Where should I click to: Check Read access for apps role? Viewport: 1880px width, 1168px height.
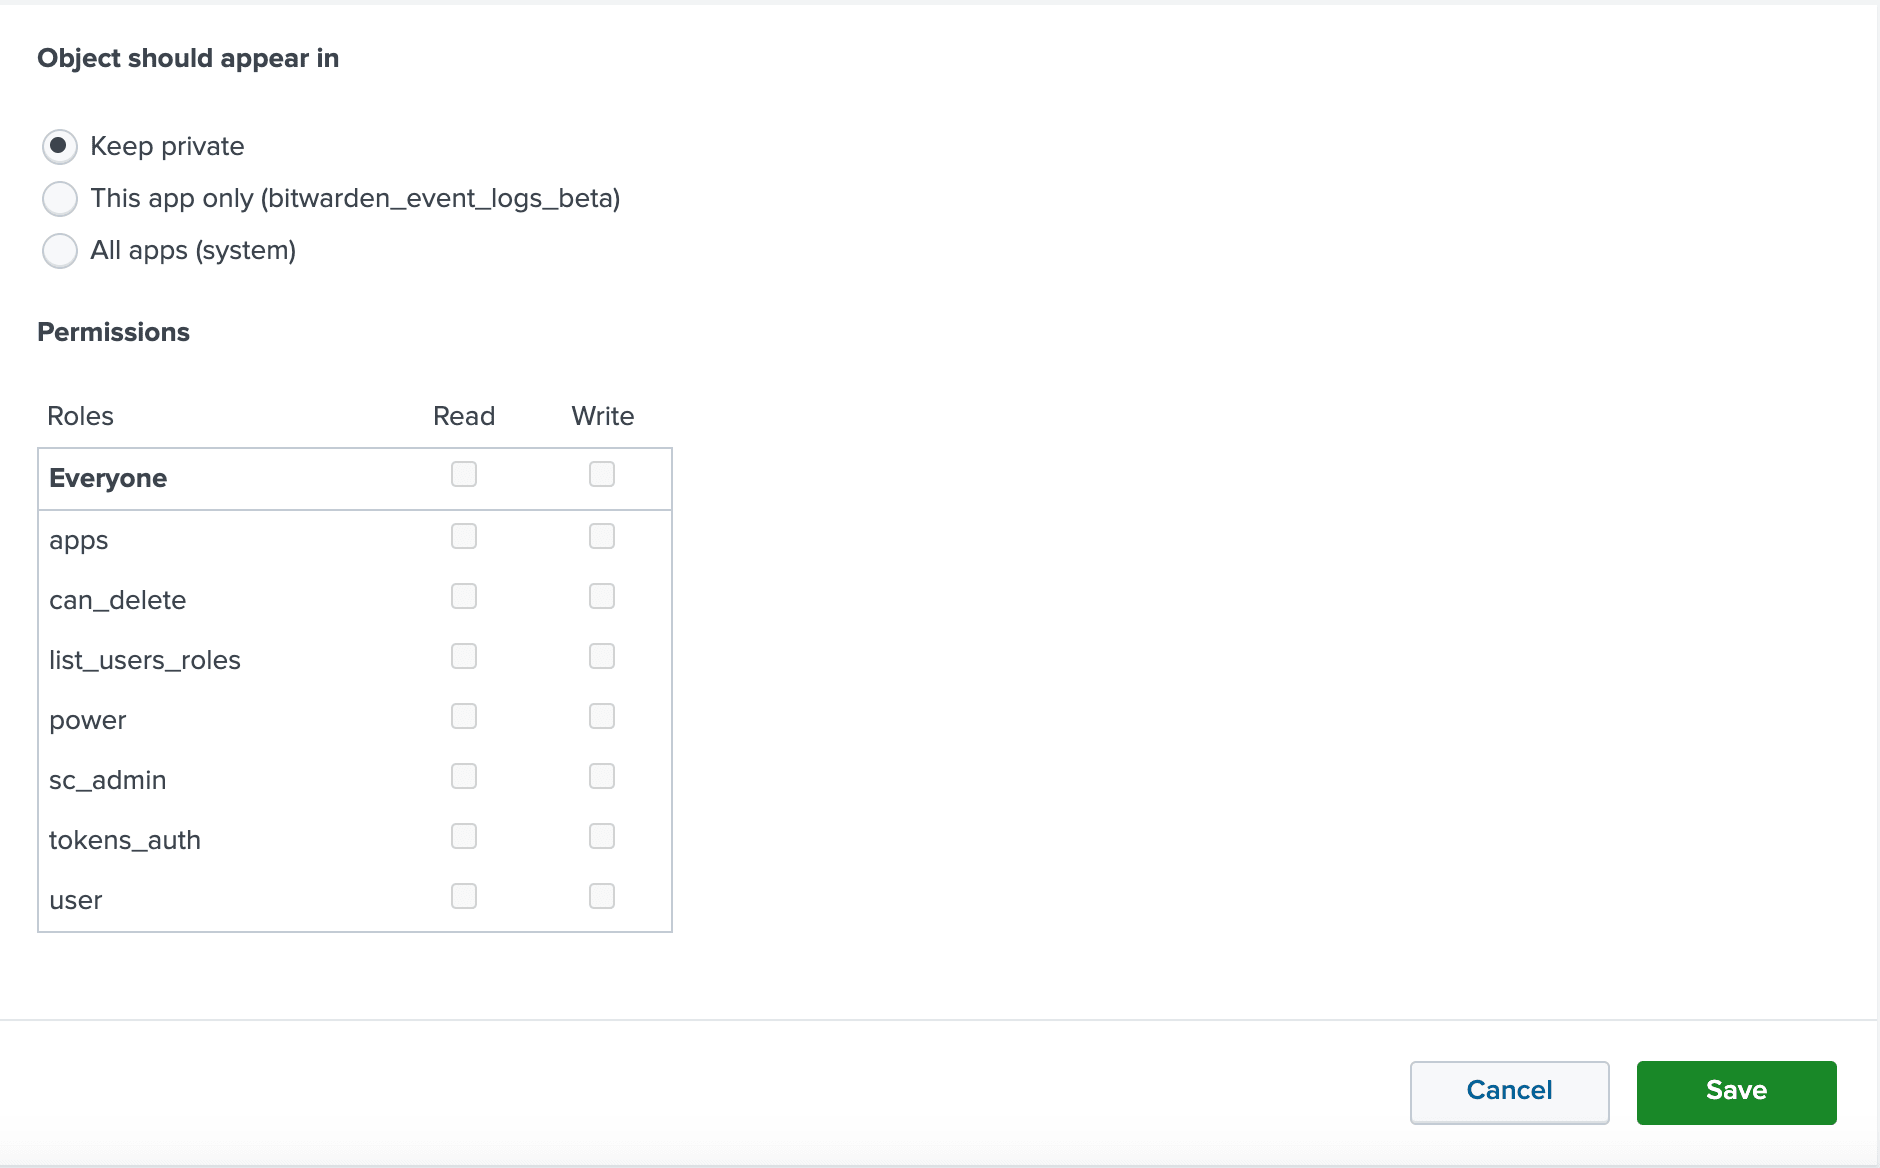463,536
